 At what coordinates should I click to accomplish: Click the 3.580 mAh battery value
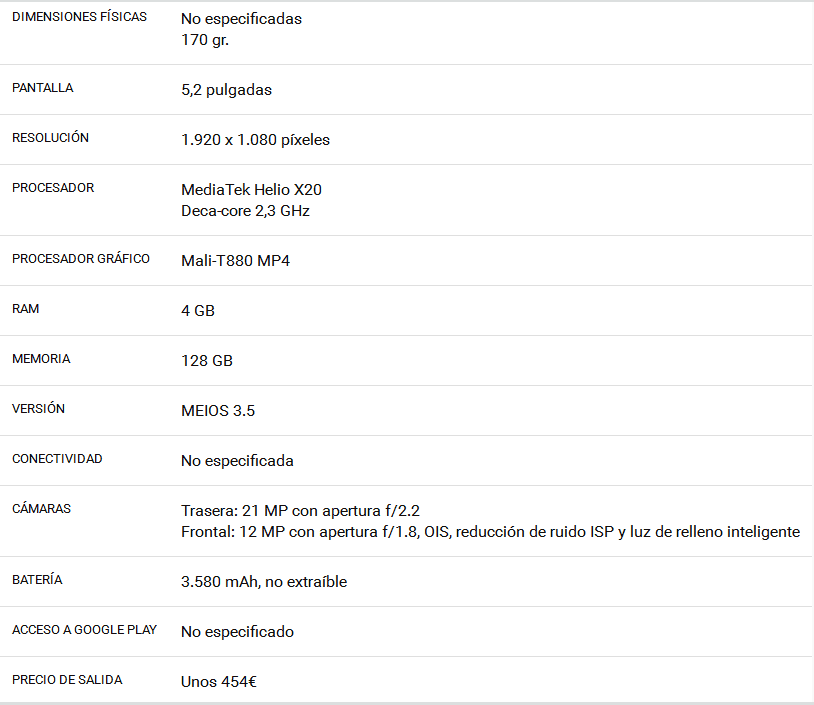coord(264,582)
